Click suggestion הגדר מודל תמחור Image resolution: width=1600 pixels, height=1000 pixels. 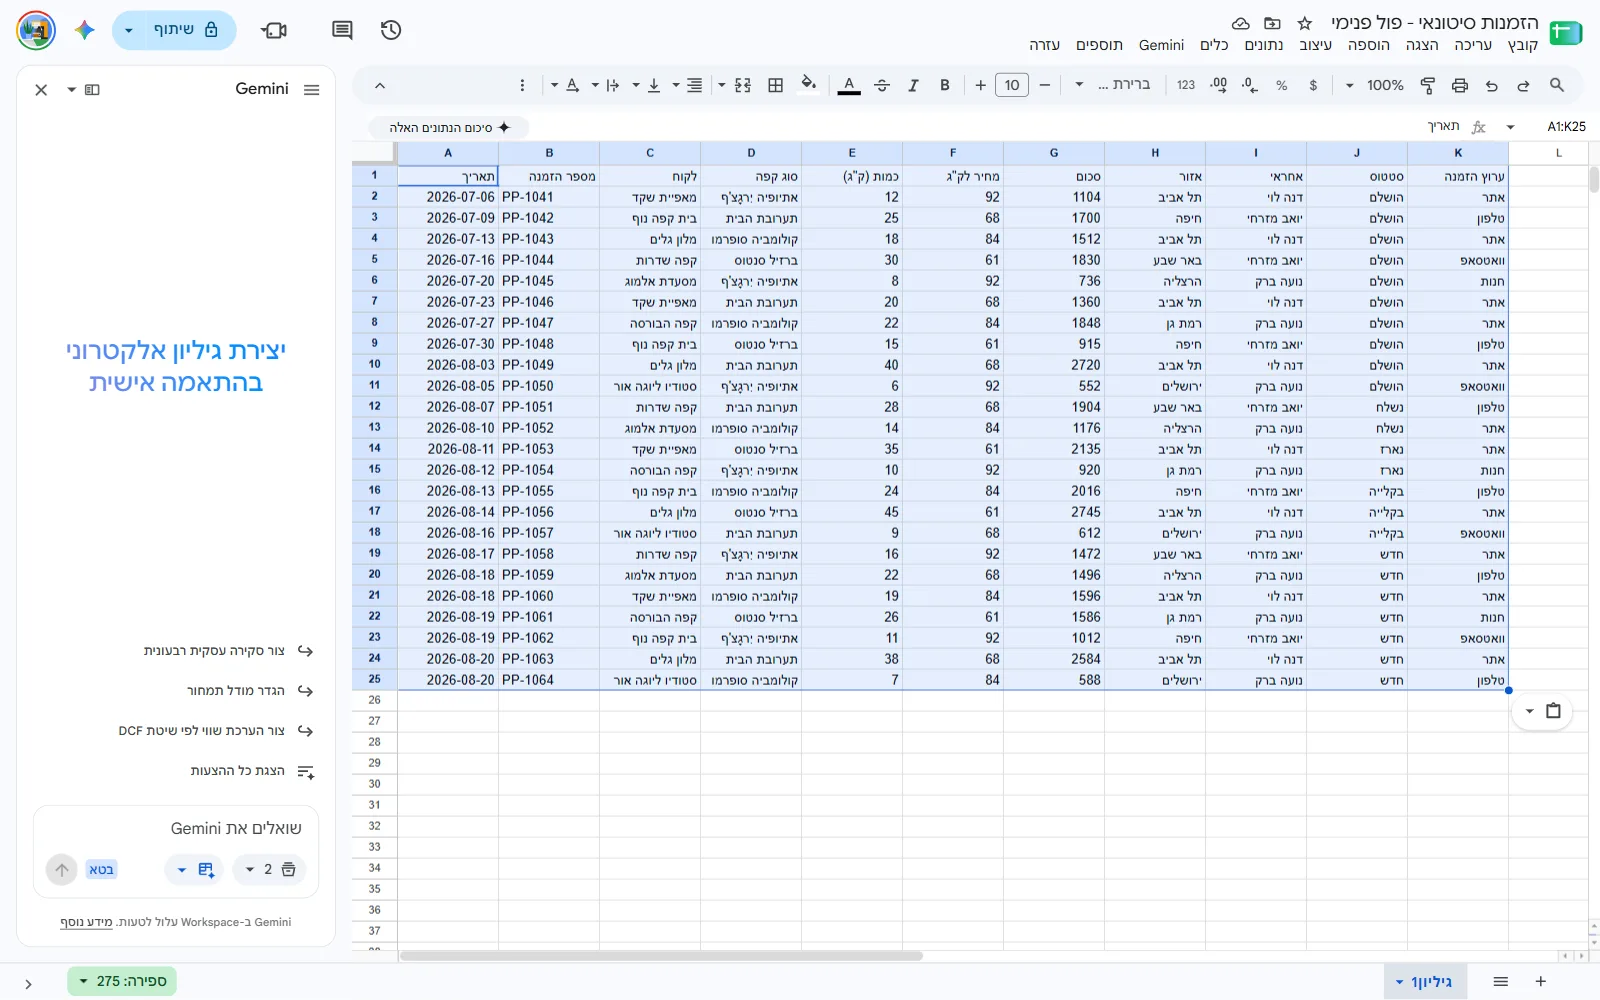click(250, 691)
